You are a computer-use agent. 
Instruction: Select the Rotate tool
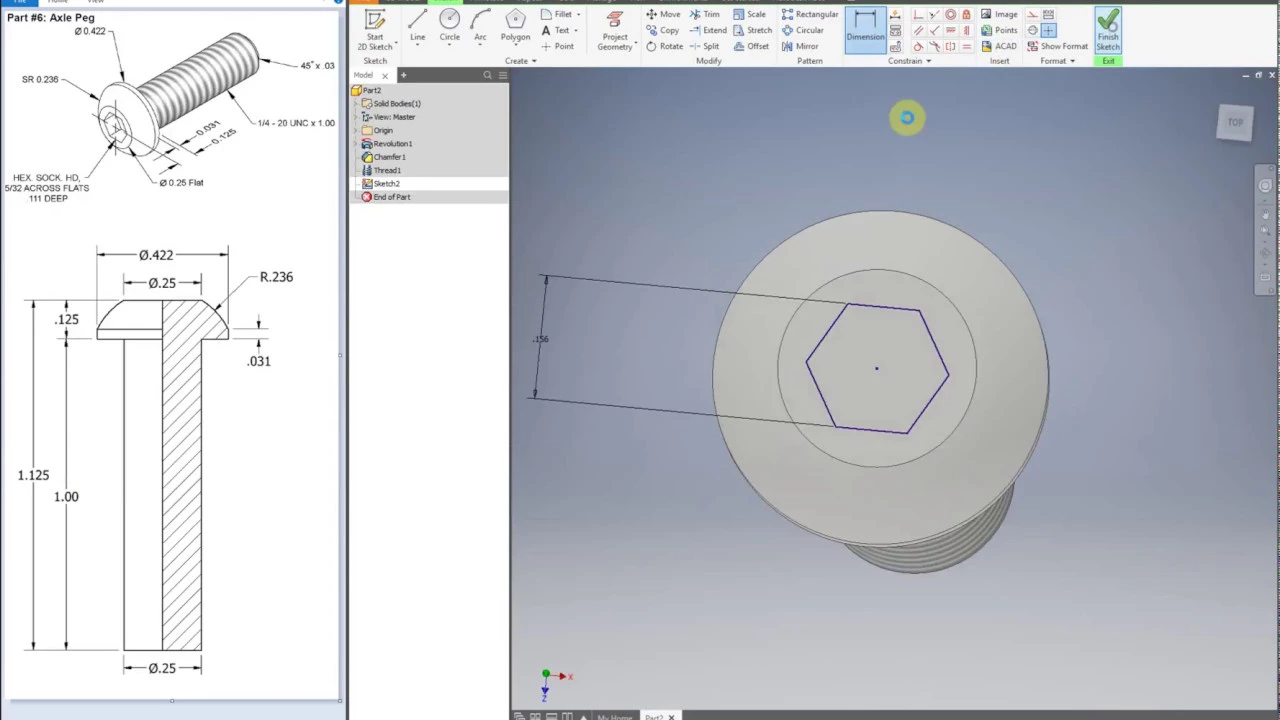point(664,46)
